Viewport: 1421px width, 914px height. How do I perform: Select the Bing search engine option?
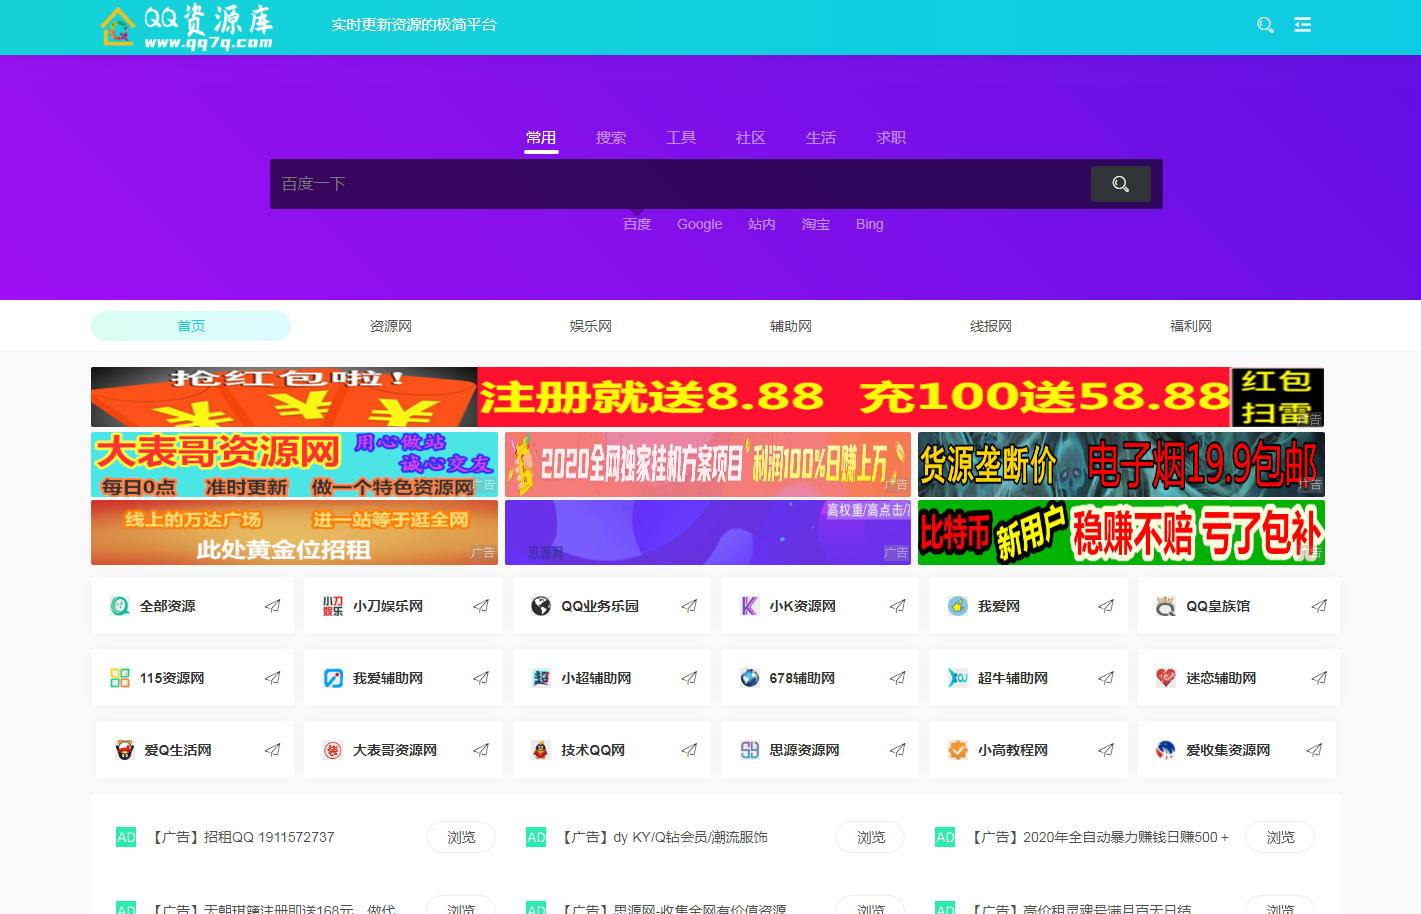click(869, 224)
